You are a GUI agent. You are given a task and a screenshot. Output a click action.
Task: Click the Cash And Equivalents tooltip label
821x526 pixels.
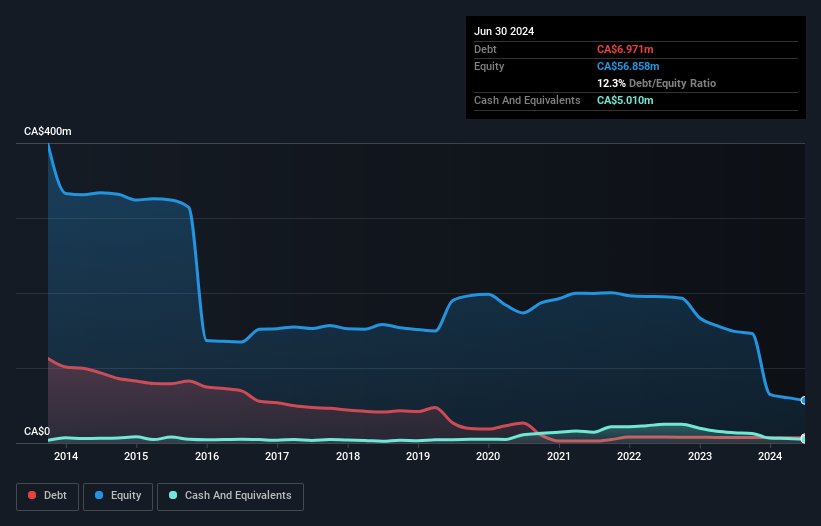pyautogui.click(x=527, y=100)
